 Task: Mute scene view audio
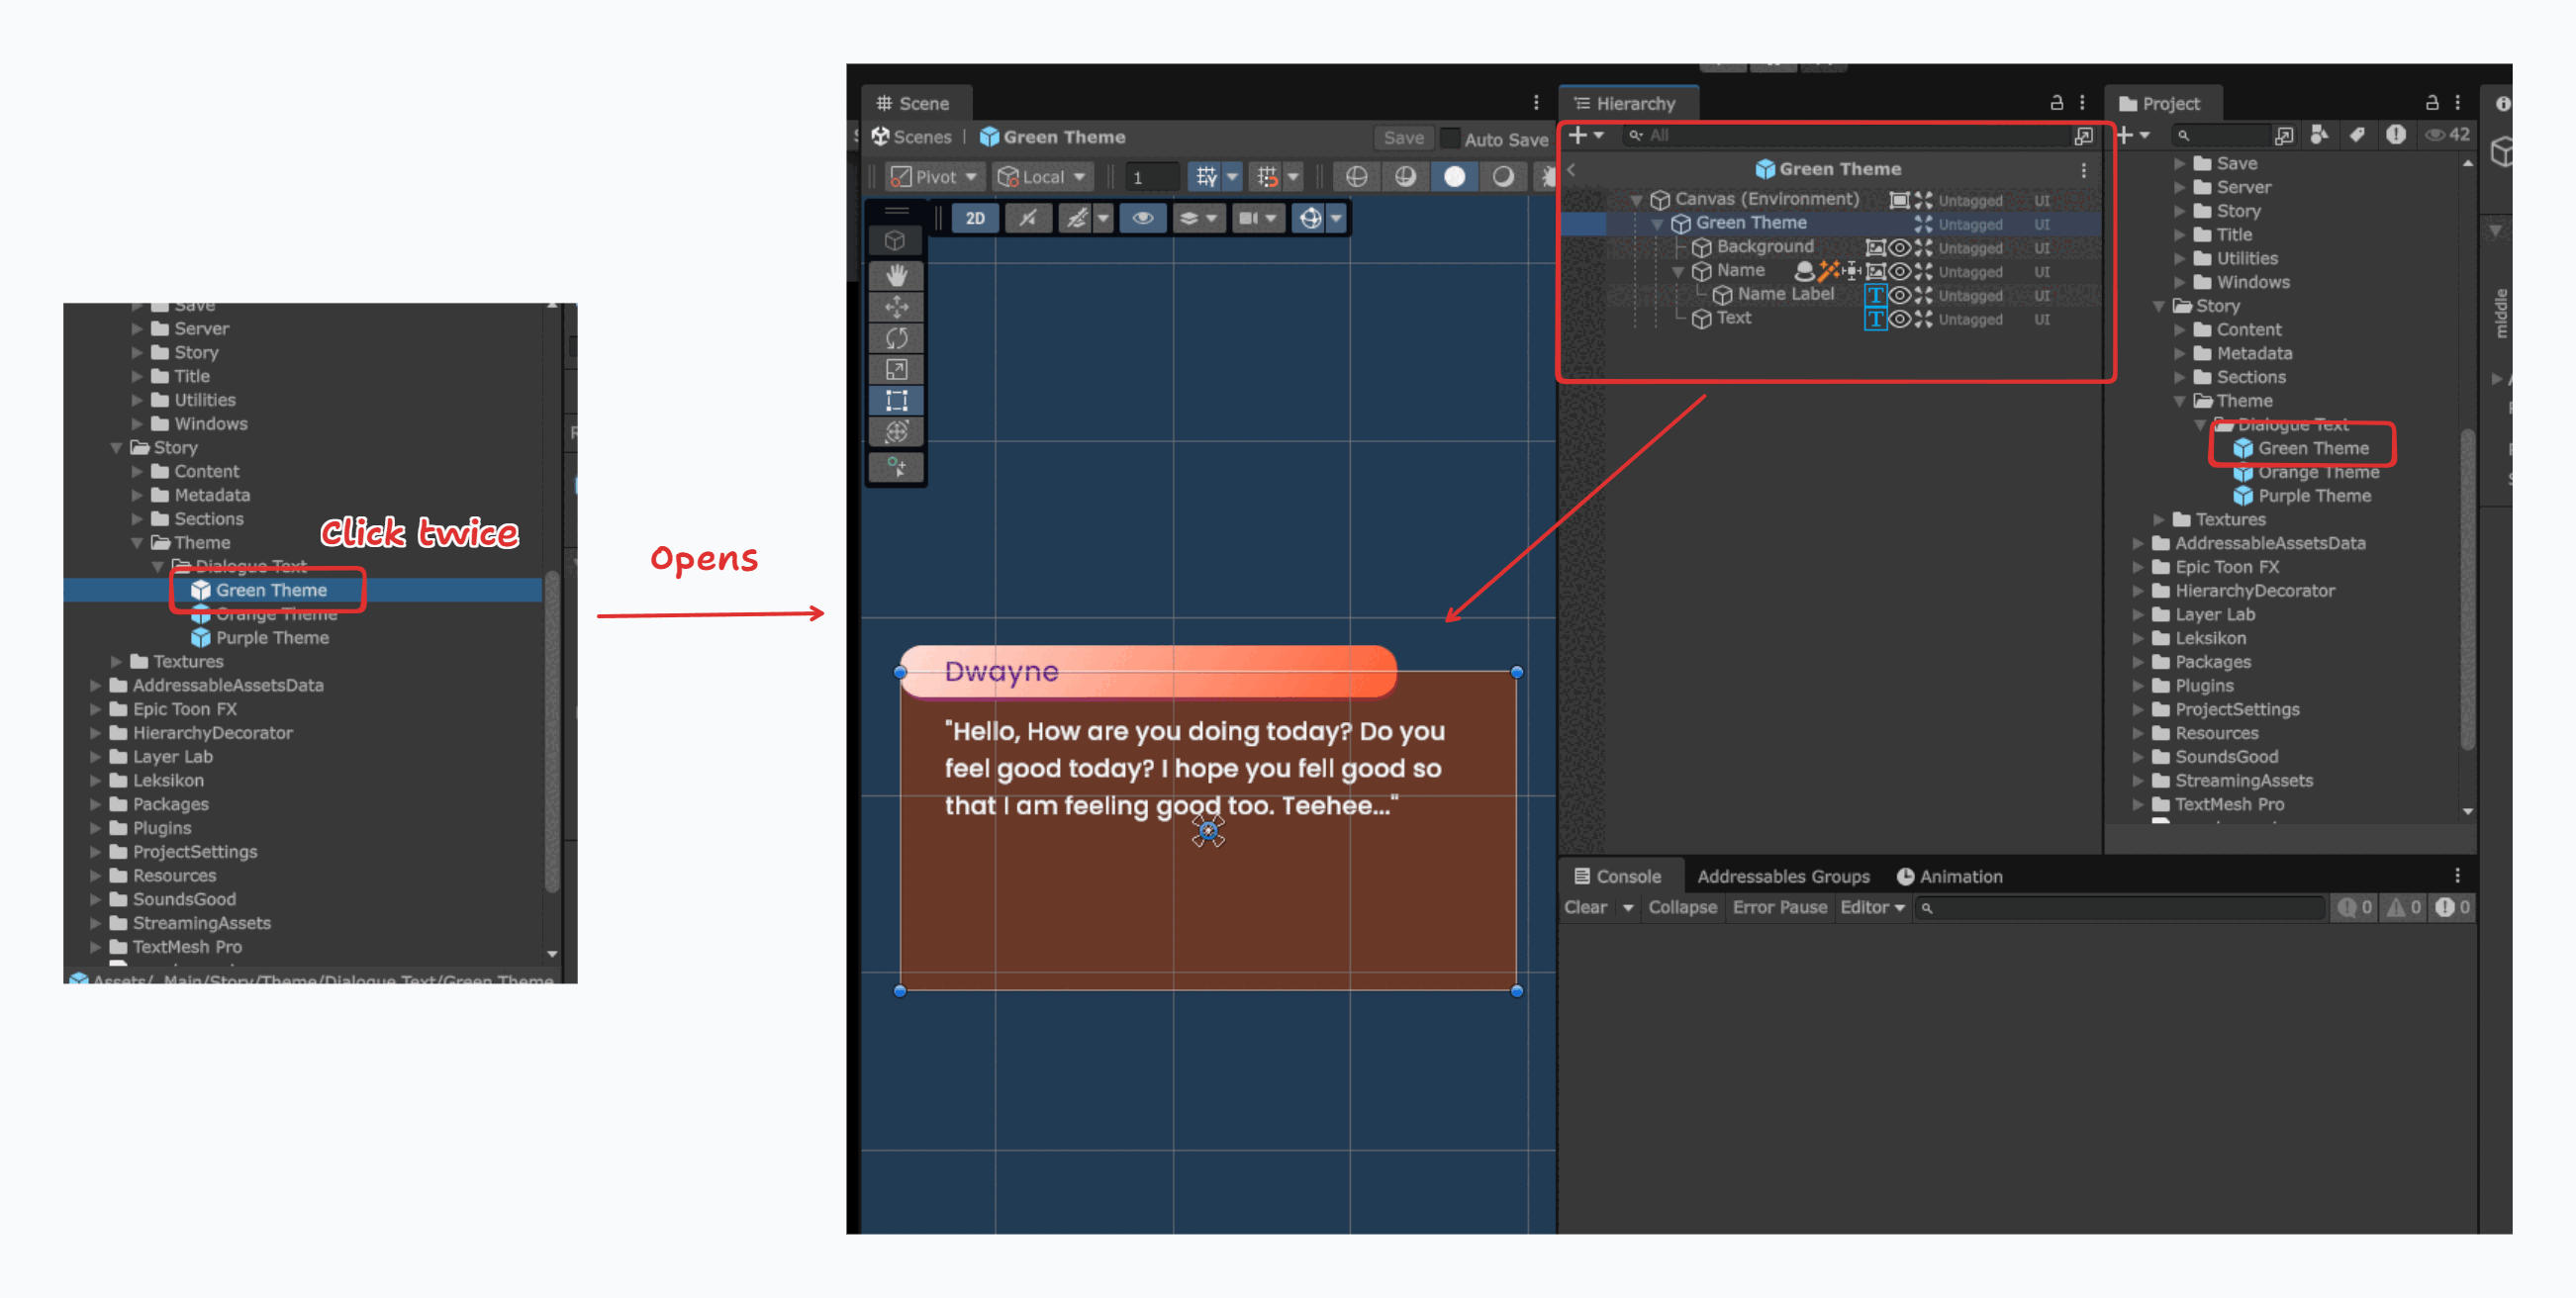point(1027,218)
